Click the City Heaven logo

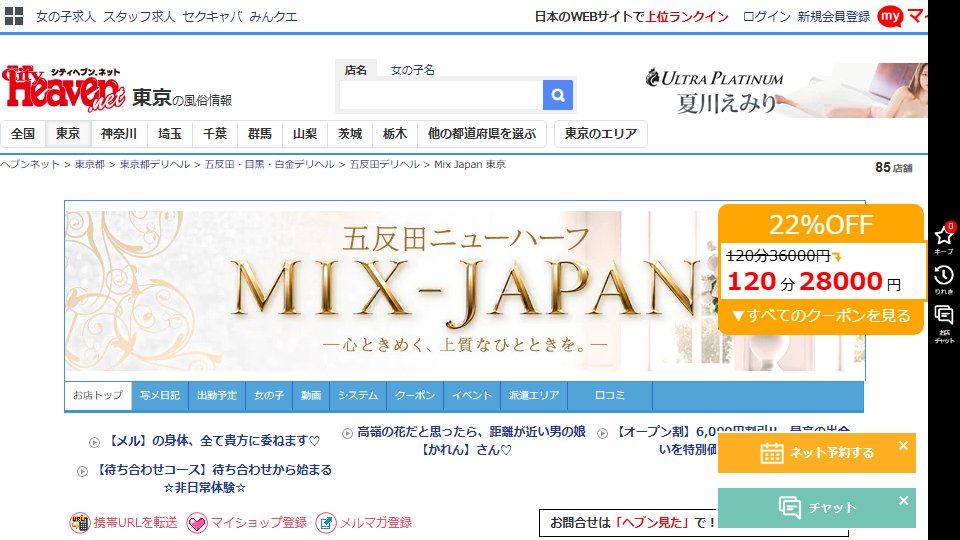64,89
